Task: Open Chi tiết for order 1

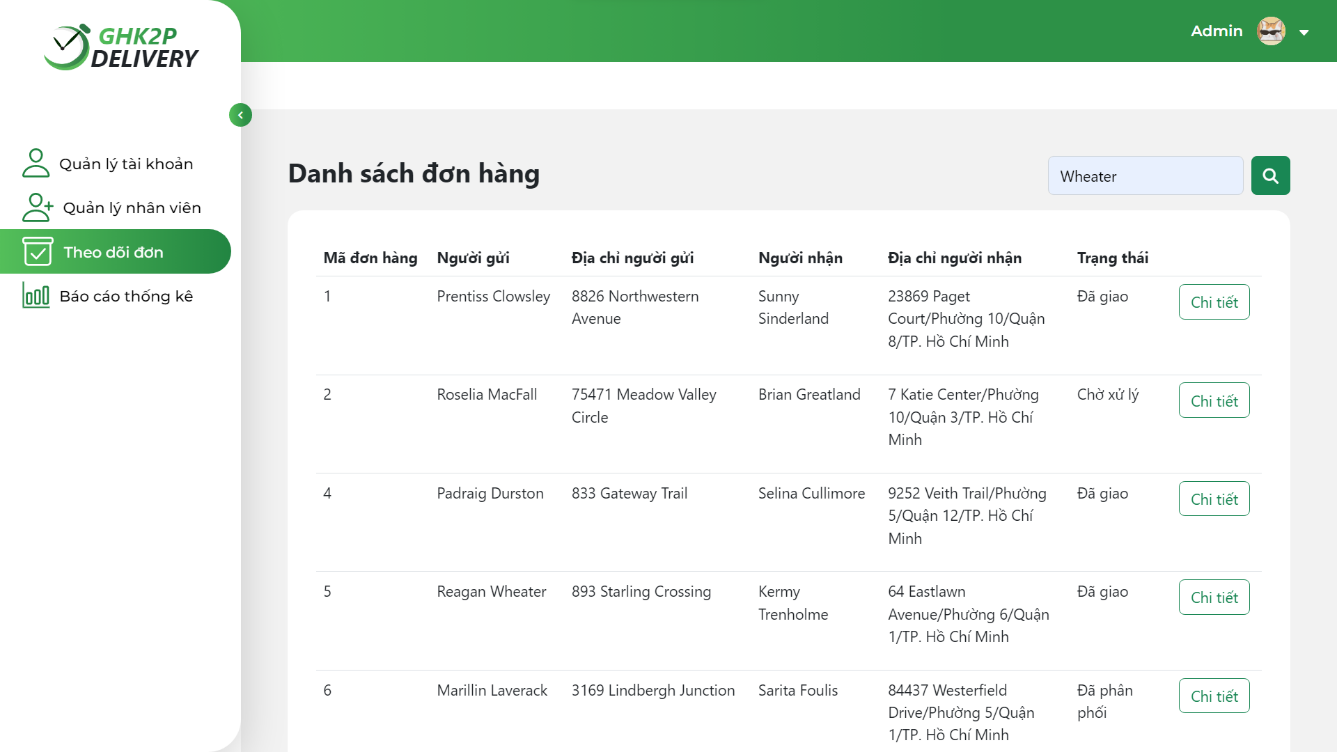Action: pos(1214,302)
